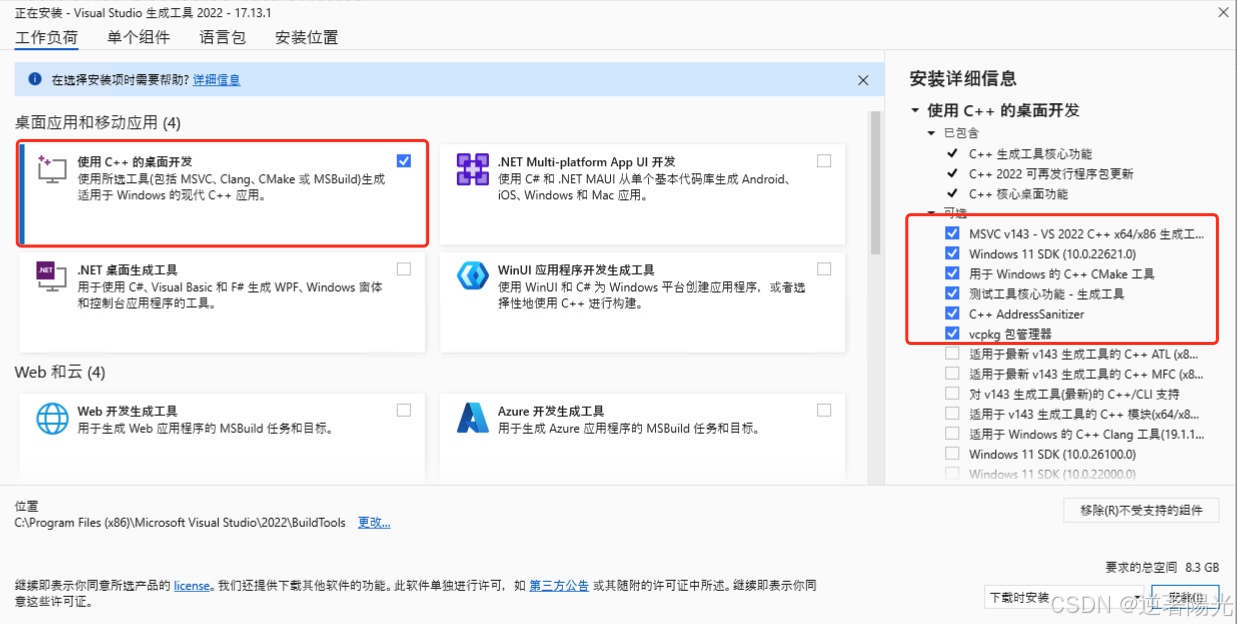1237x624 pixels.
Task: Close the installer window
Action: [x=1222, y=12]
